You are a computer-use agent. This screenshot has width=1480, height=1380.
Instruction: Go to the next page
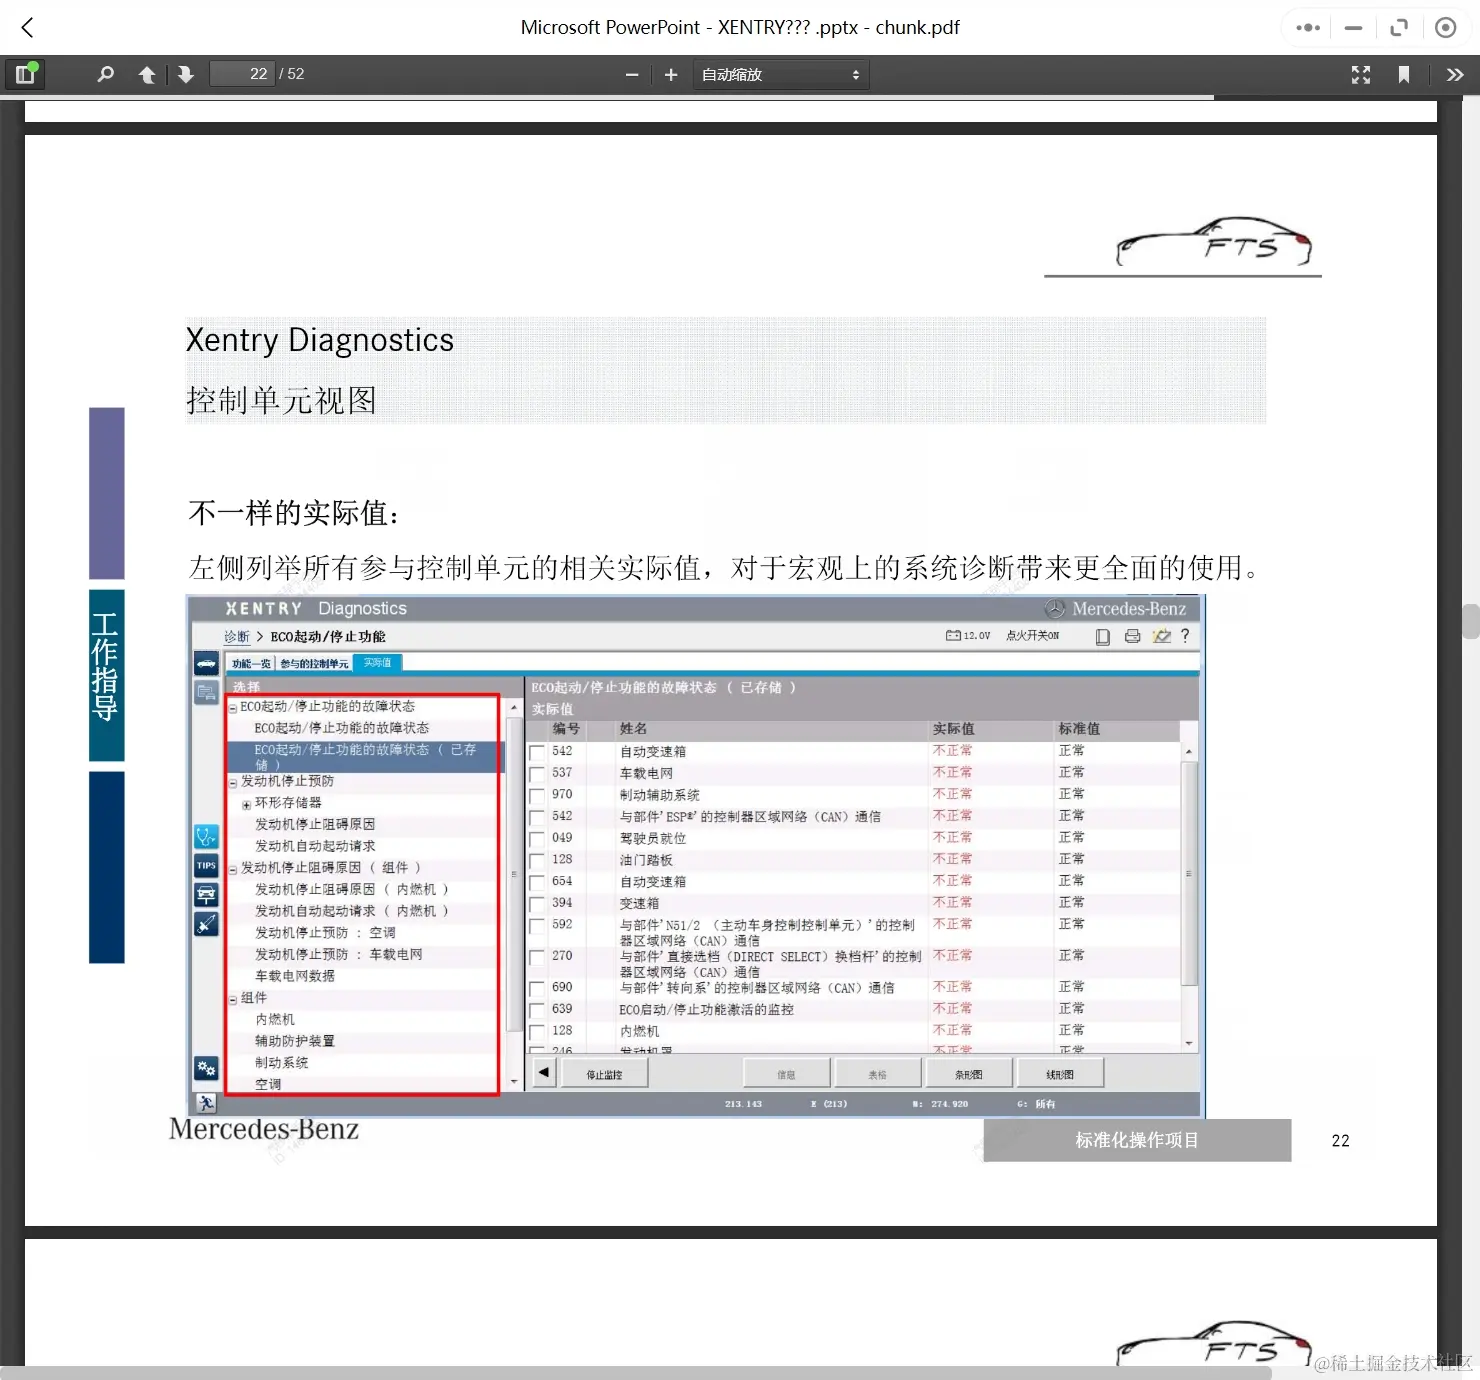coord(186,74)
